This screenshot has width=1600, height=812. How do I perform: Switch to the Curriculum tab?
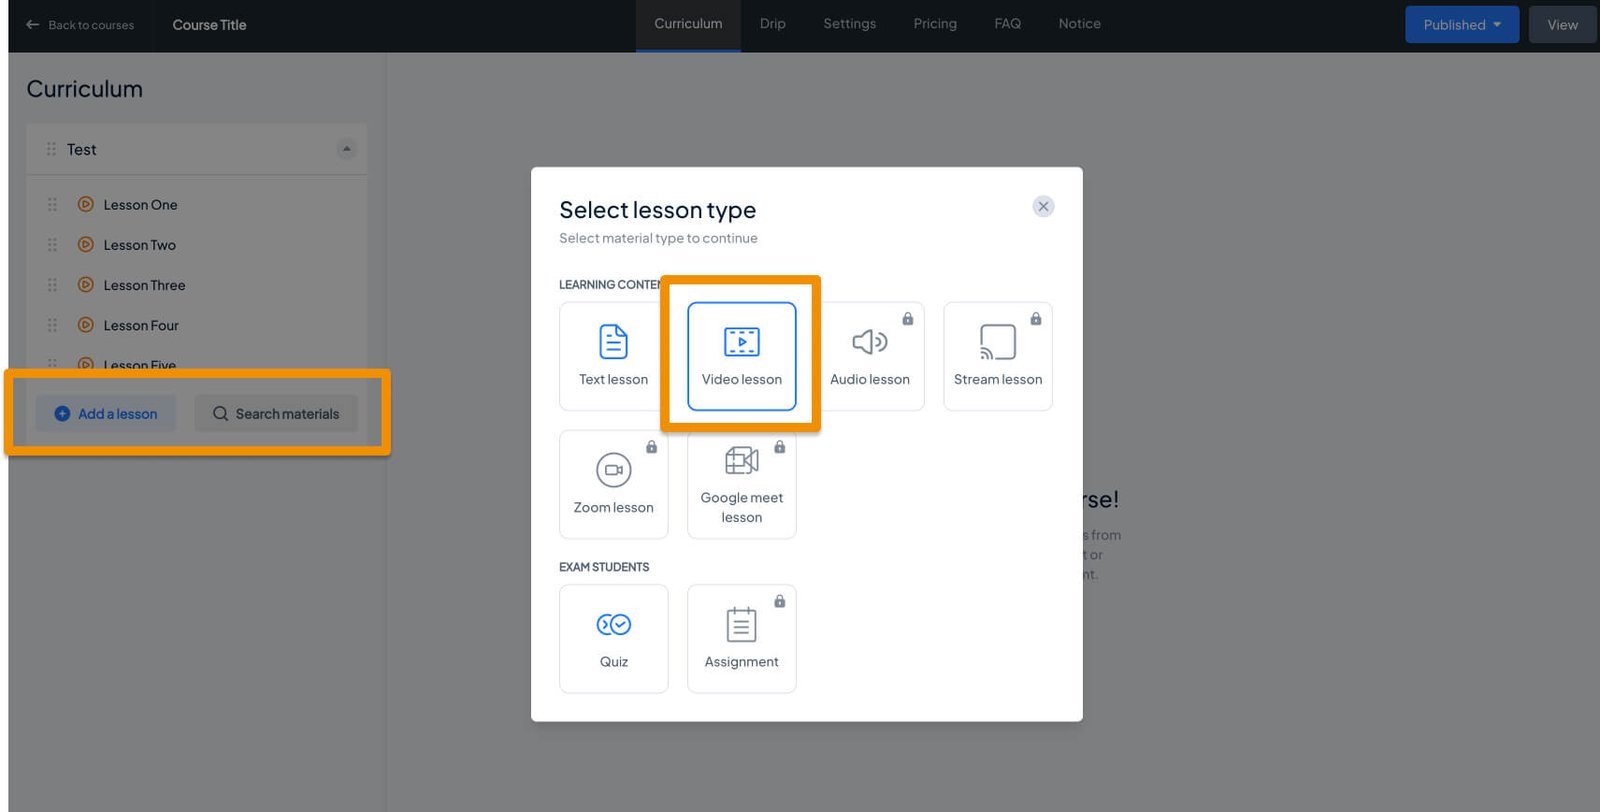[x=688, y=24]
